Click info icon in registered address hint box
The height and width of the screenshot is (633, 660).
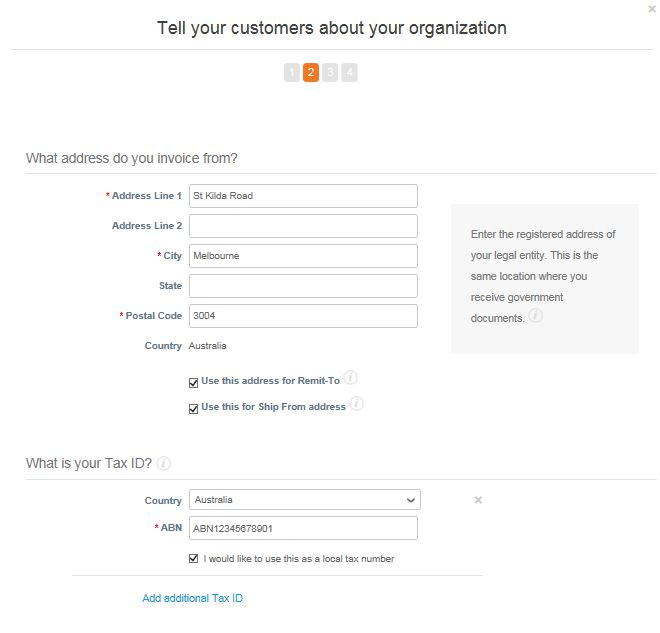[x=536, y=316]
